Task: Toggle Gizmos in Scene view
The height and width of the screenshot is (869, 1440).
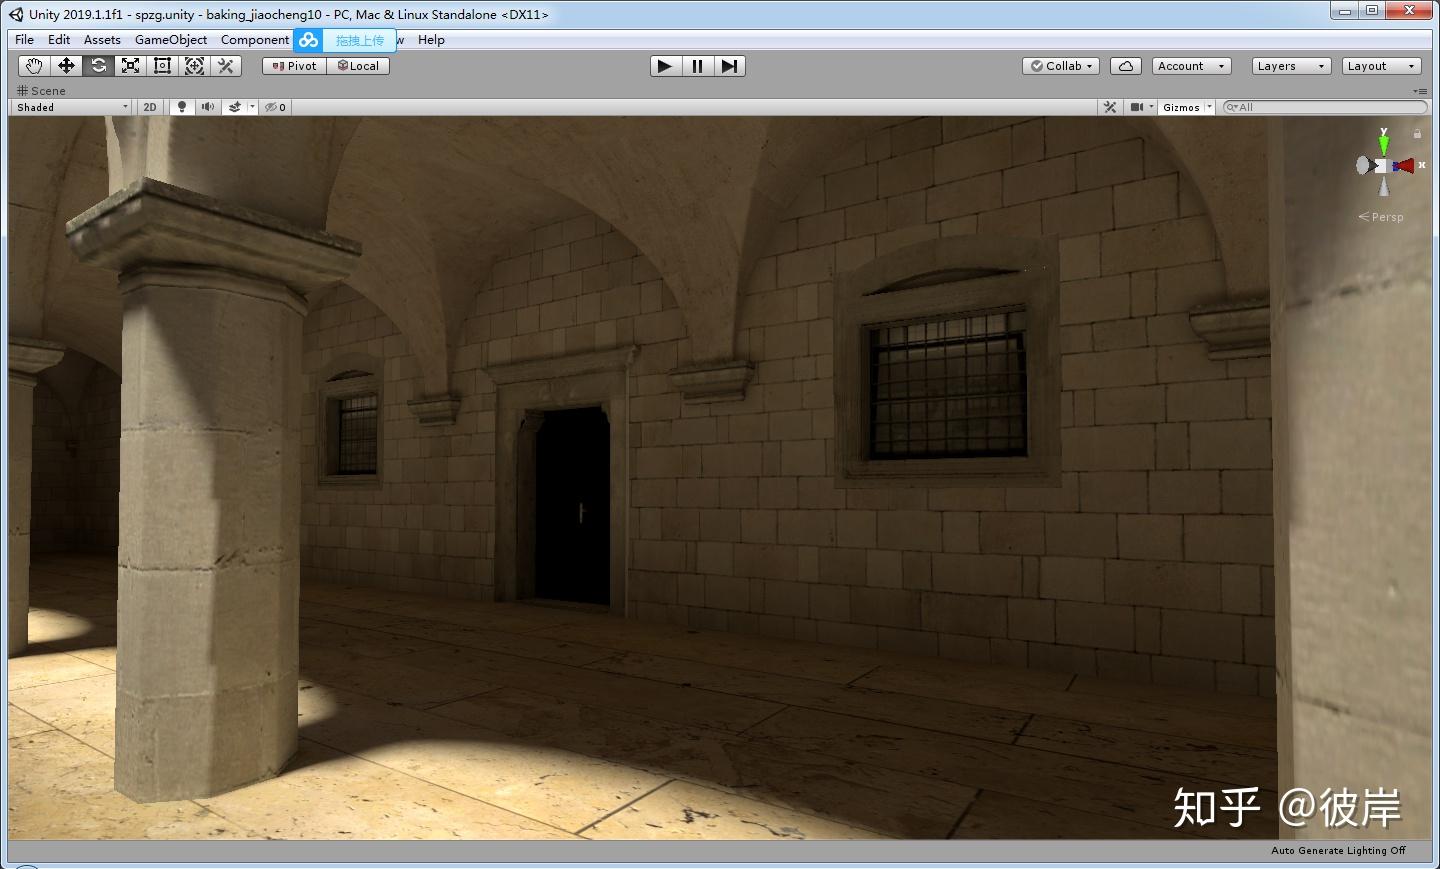Action: (1181, 107)
